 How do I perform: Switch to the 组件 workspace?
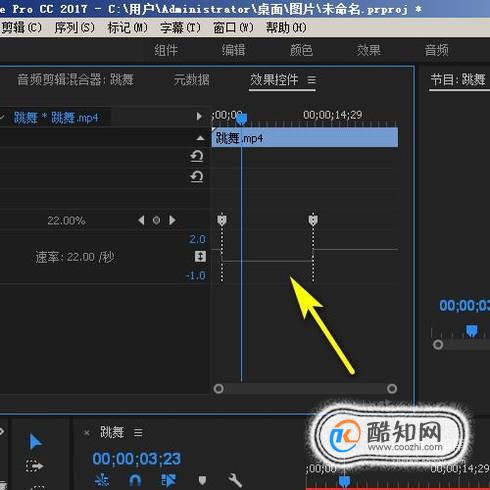click(x=166, y=50)
